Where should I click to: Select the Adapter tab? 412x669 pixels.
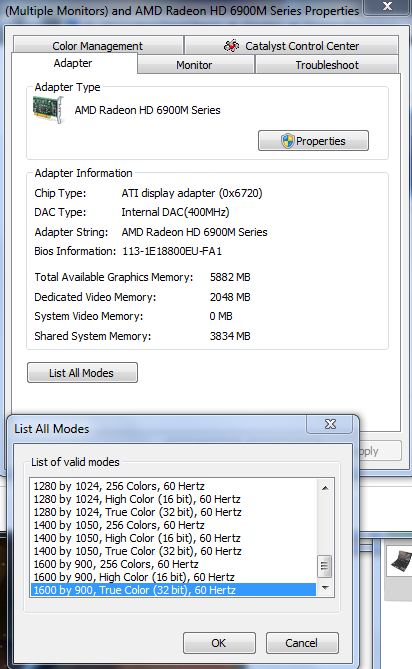73,63
